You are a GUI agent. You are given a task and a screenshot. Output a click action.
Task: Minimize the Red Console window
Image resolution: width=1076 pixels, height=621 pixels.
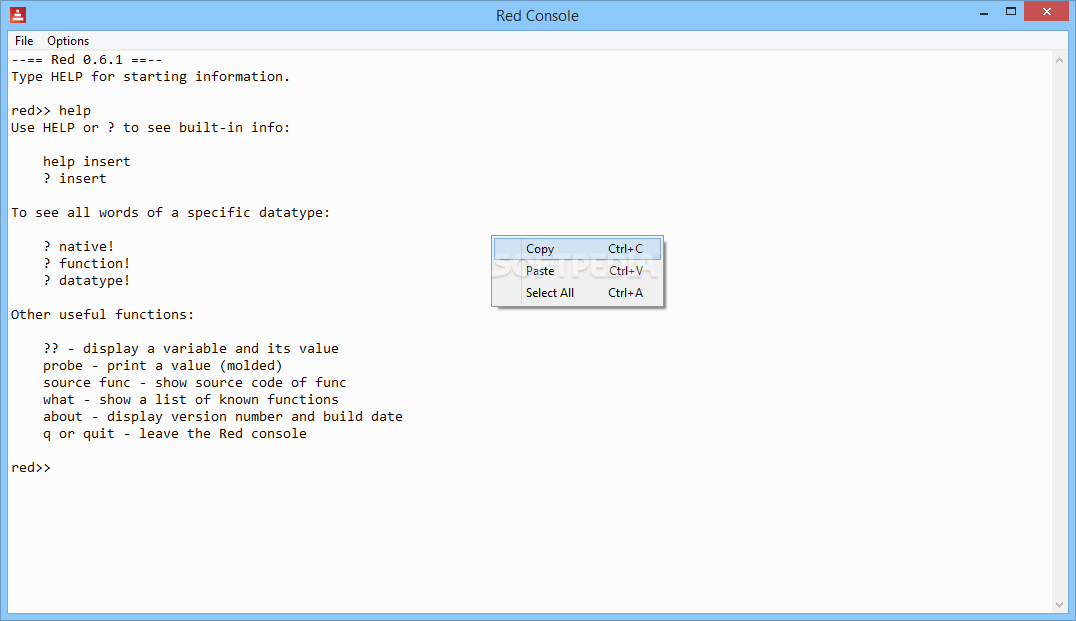coord(983,12)
